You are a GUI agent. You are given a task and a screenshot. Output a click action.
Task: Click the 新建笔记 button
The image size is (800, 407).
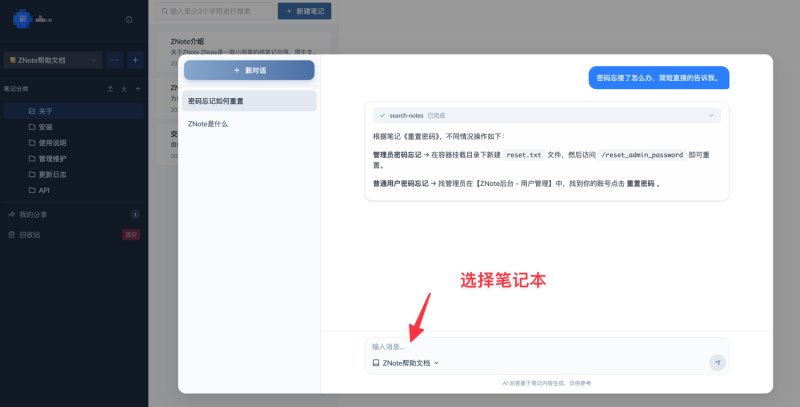click(x=305, y=11)
